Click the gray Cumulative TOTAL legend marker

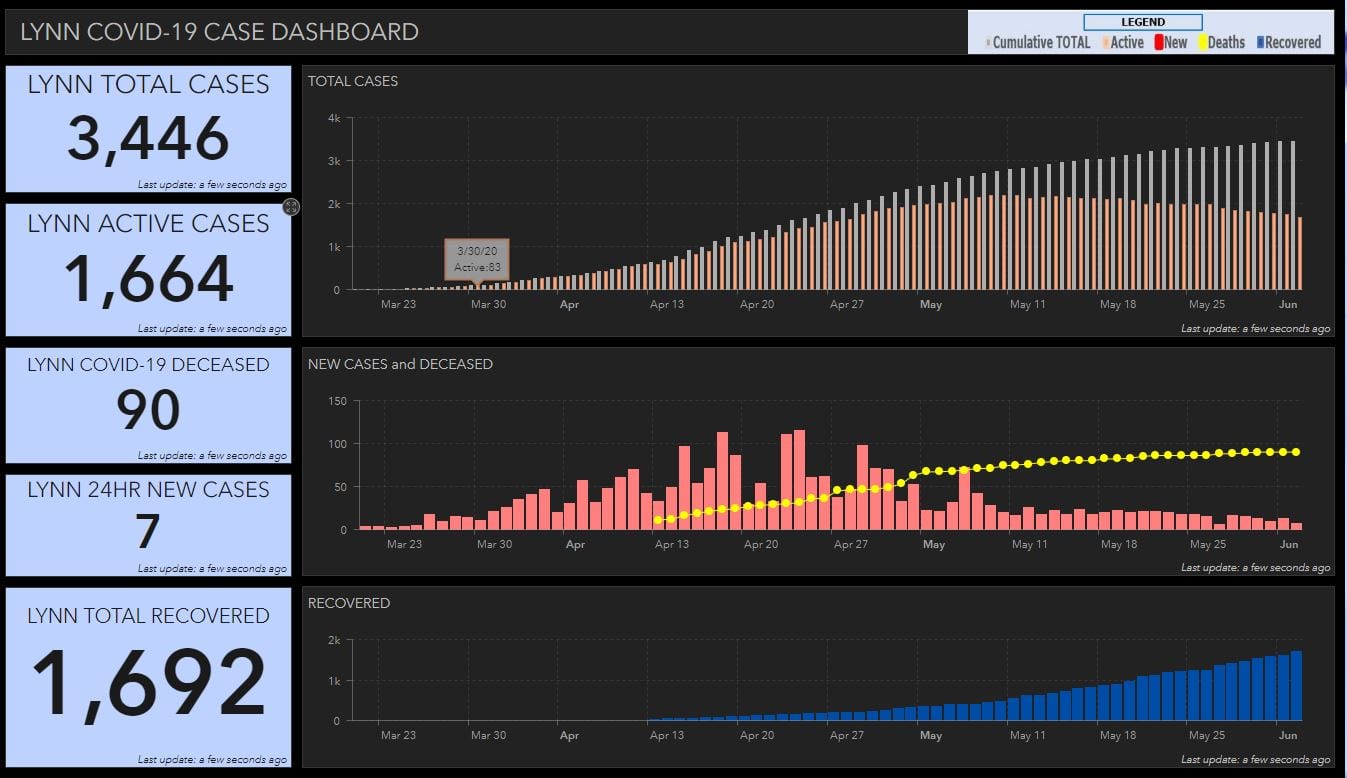click(x=988, y=43)
